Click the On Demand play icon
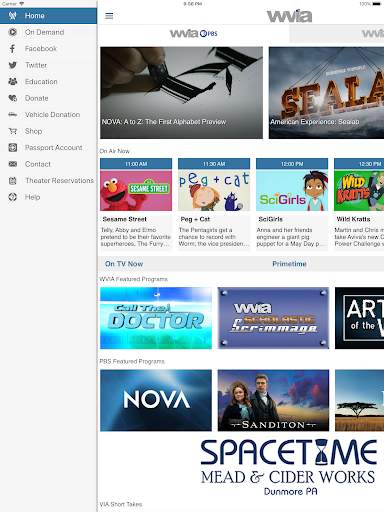Image resolution: width=384 pixels, height=512 pixels. click(13, 32)
